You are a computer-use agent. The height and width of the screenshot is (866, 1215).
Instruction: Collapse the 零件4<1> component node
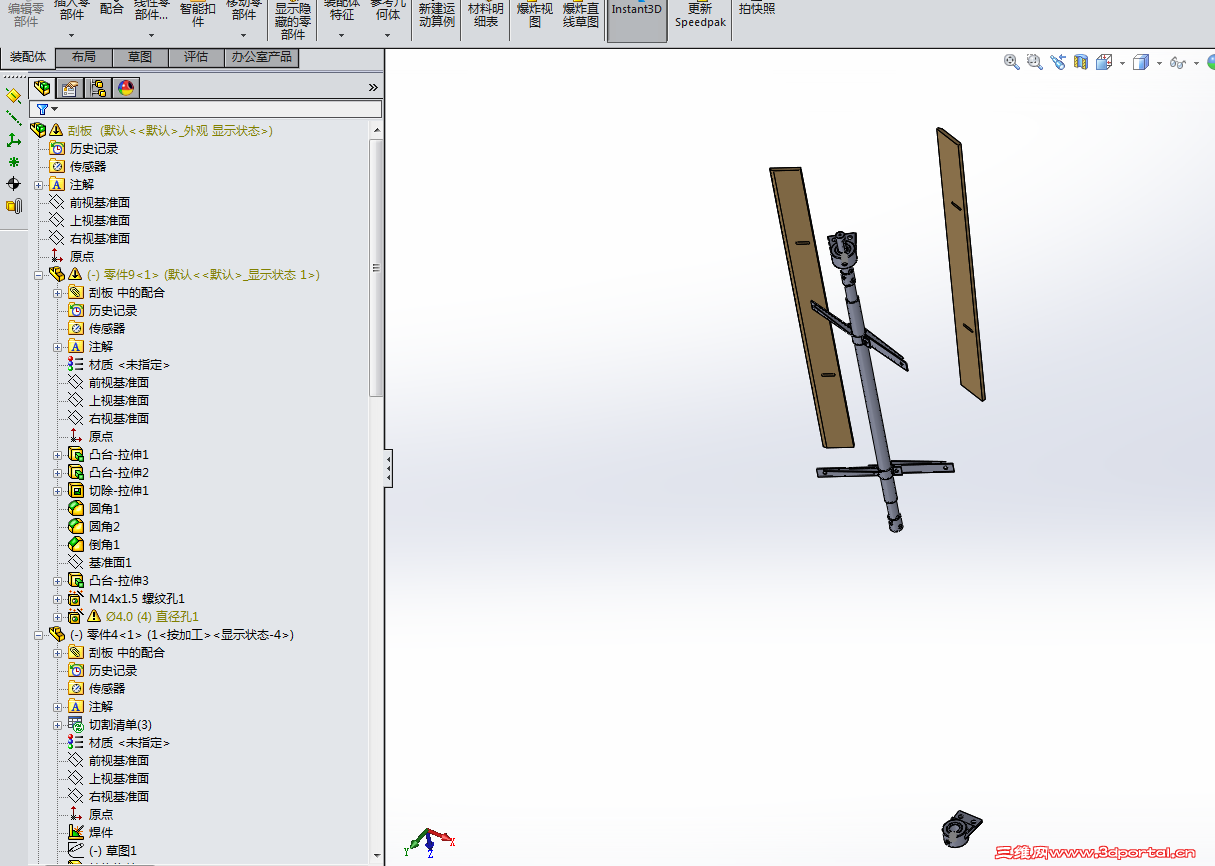click(x=39, y=634)
